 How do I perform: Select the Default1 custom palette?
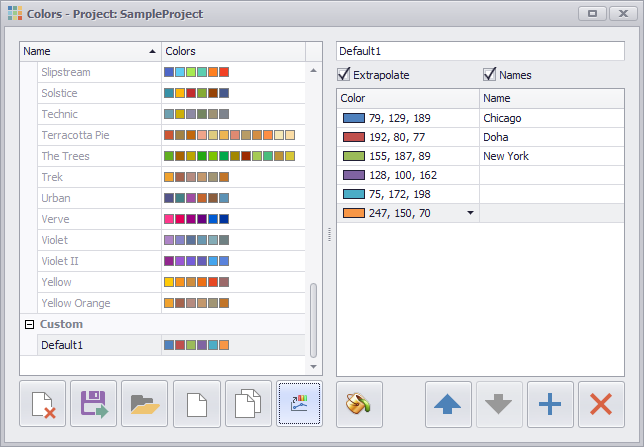[x=62, y=345]
